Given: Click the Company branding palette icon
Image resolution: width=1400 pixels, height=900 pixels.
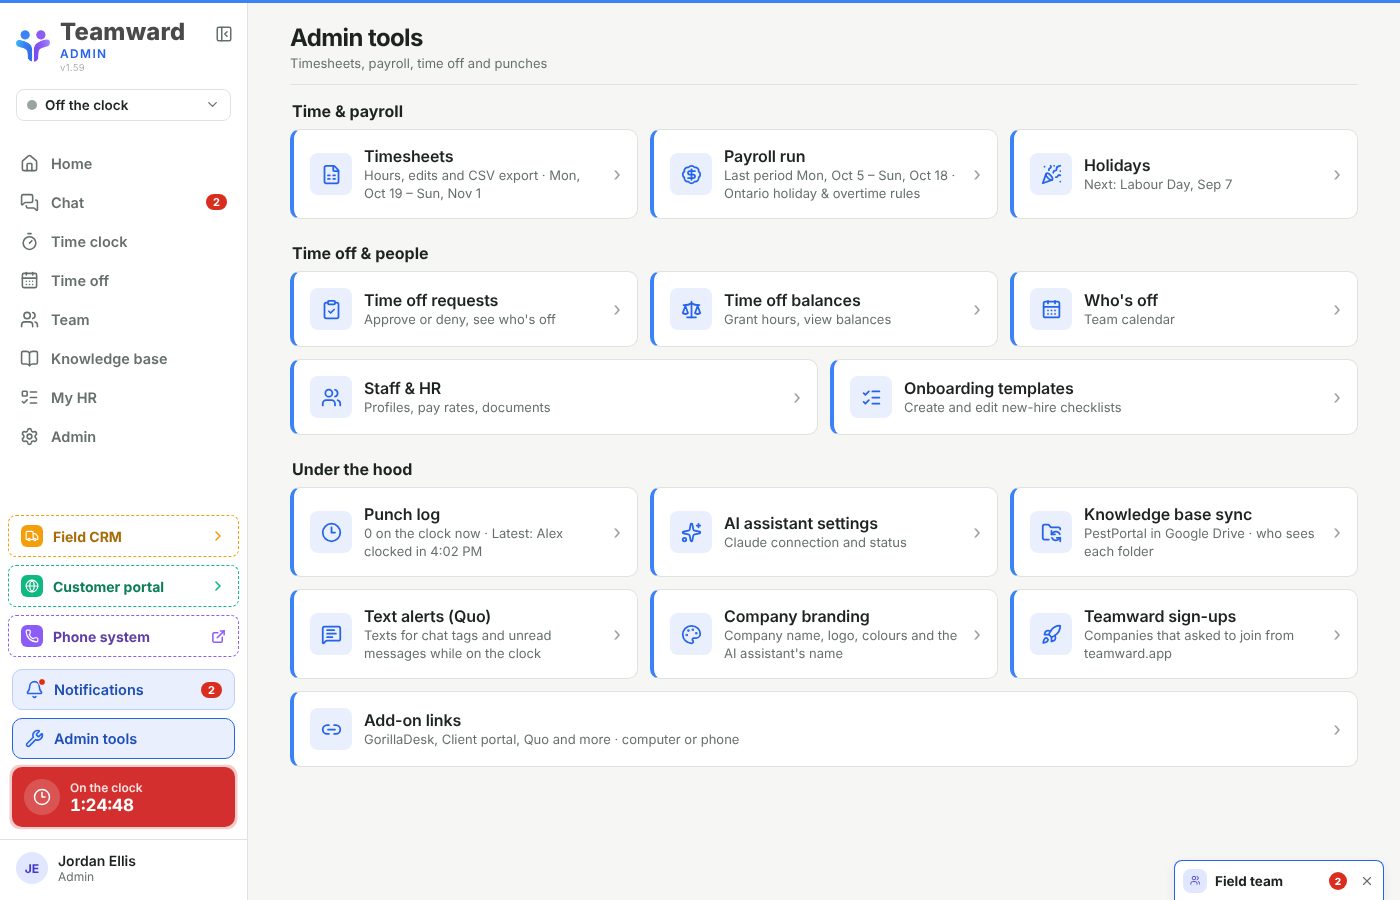Looking at the screenshot, I should [x=691, y=634].
